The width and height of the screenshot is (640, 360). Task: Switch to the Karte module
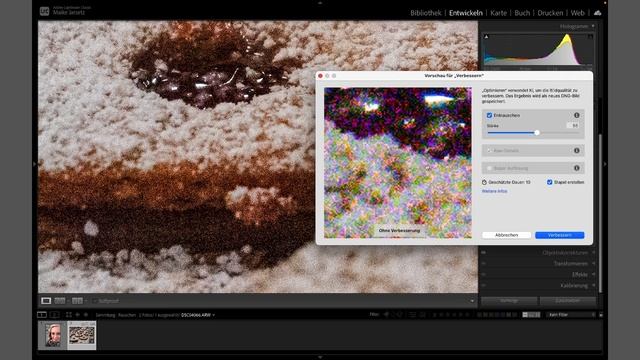pos(498,13)
